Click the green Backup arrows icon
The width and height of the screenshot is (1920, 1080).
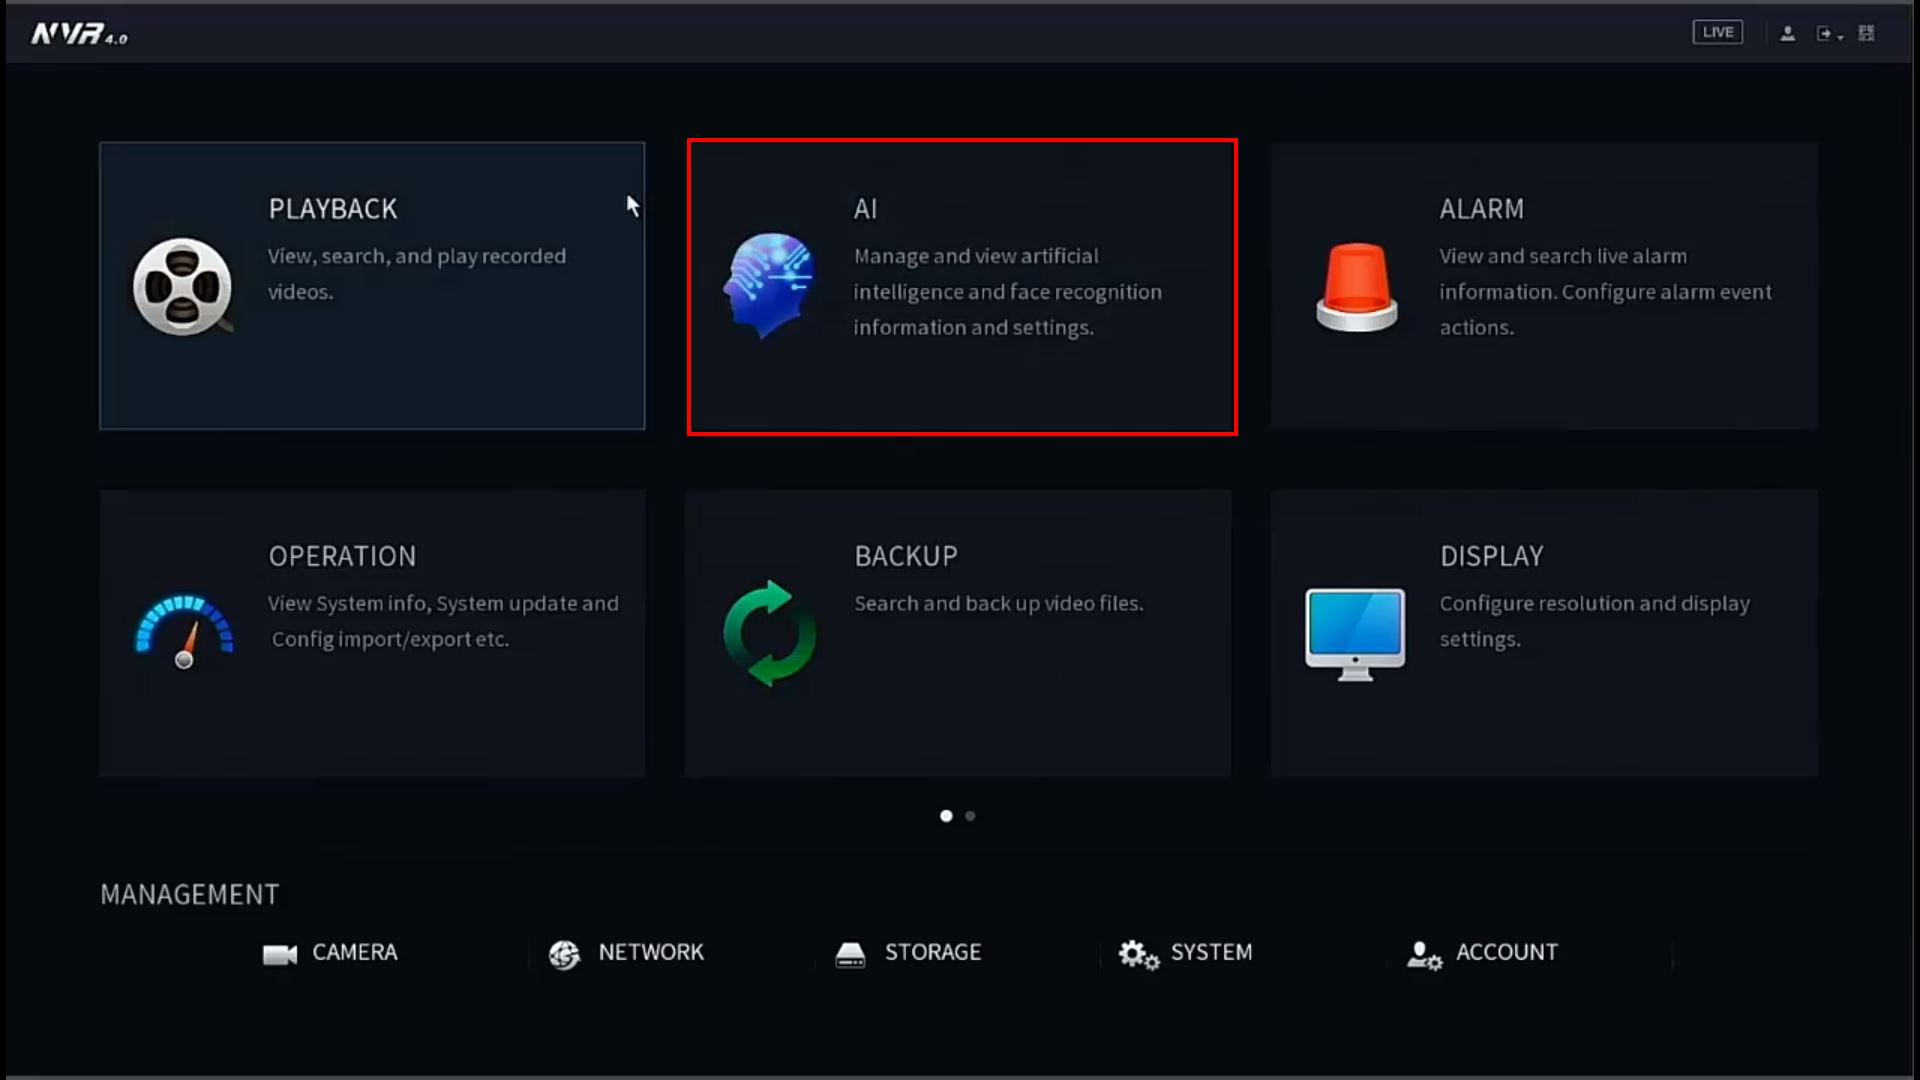pyautogui.click(x=769, y=633)
